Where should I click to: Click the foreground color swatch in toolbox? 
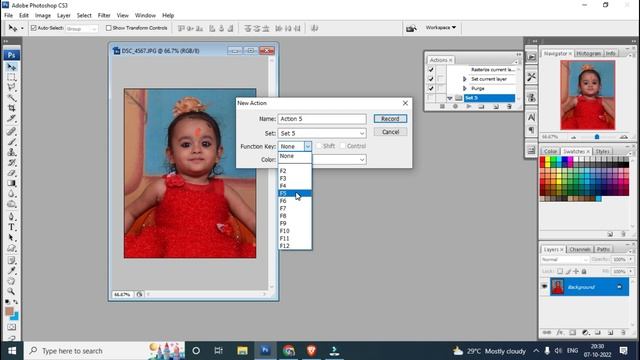click(x=9, y=311)
